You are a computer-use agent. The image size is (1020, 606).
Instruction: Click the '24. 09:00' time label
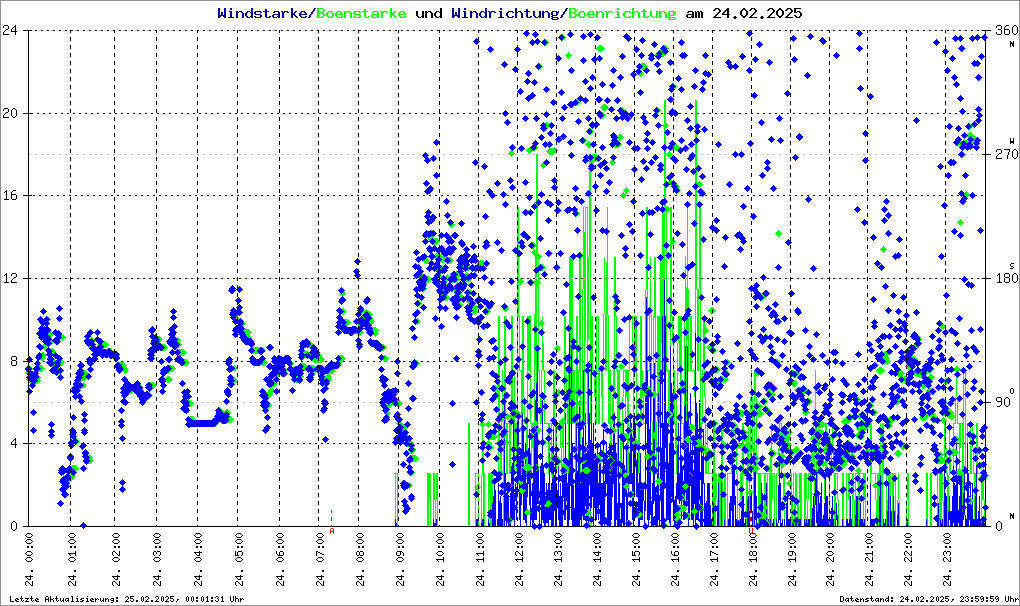(399, 559)
